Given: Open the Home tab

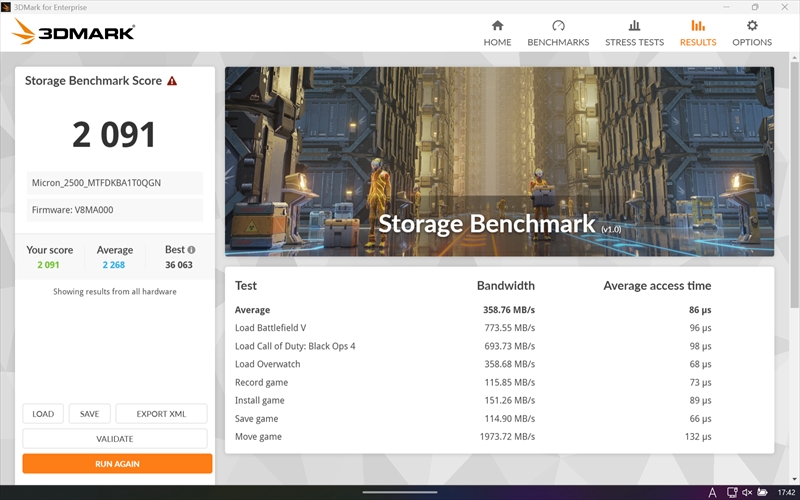Looking at the screenshot, I should click(497, 33).
